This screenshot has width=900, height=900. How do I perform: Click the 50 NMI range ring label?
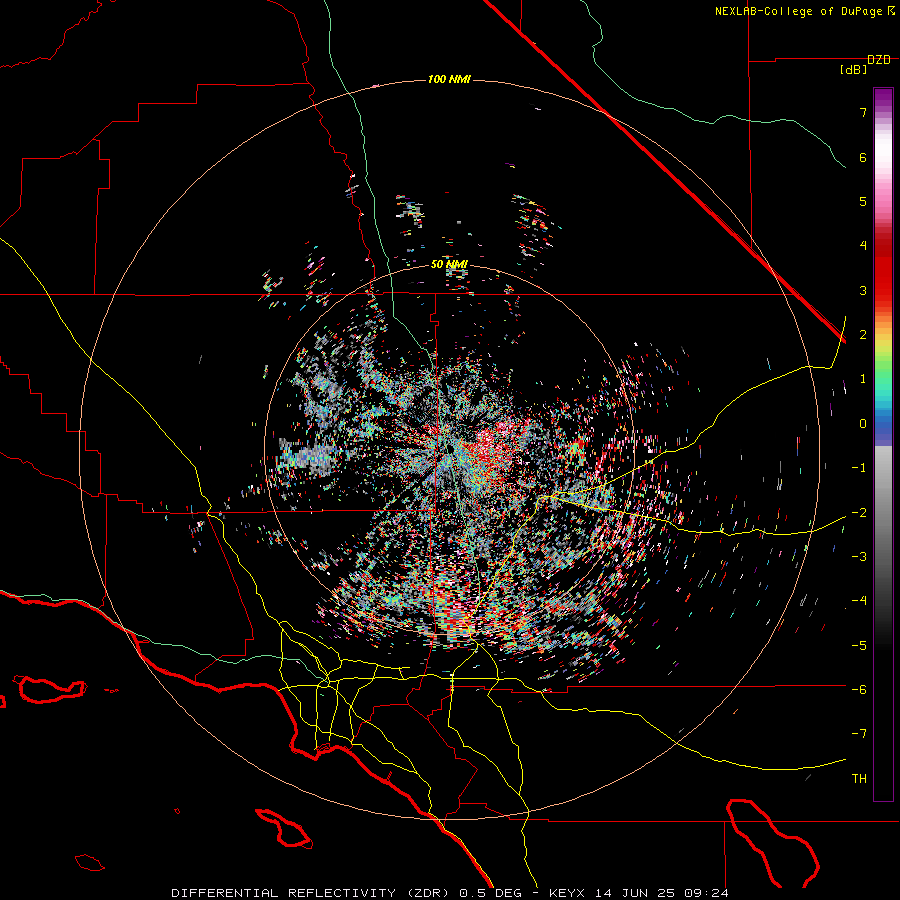point(449,264)
